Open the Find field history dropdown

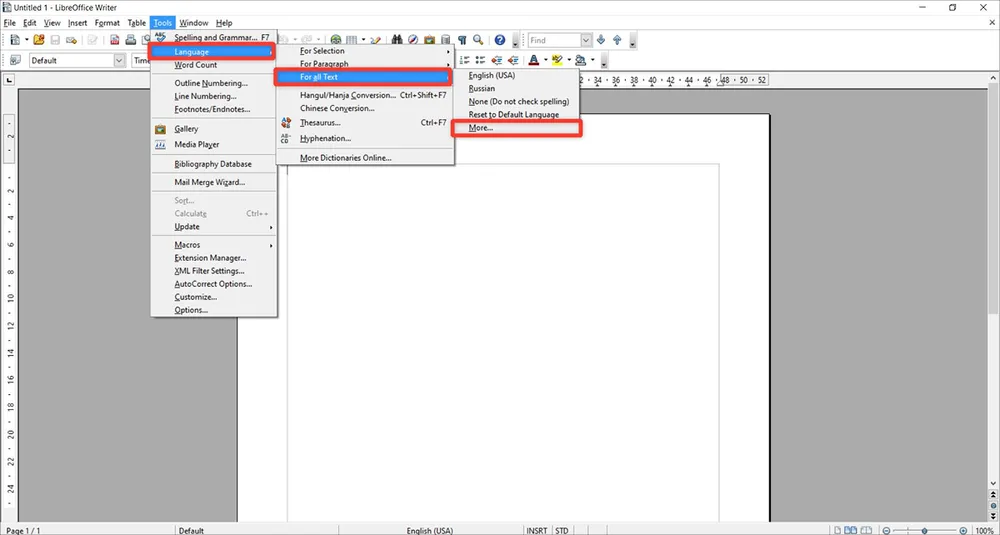point(586,40)
